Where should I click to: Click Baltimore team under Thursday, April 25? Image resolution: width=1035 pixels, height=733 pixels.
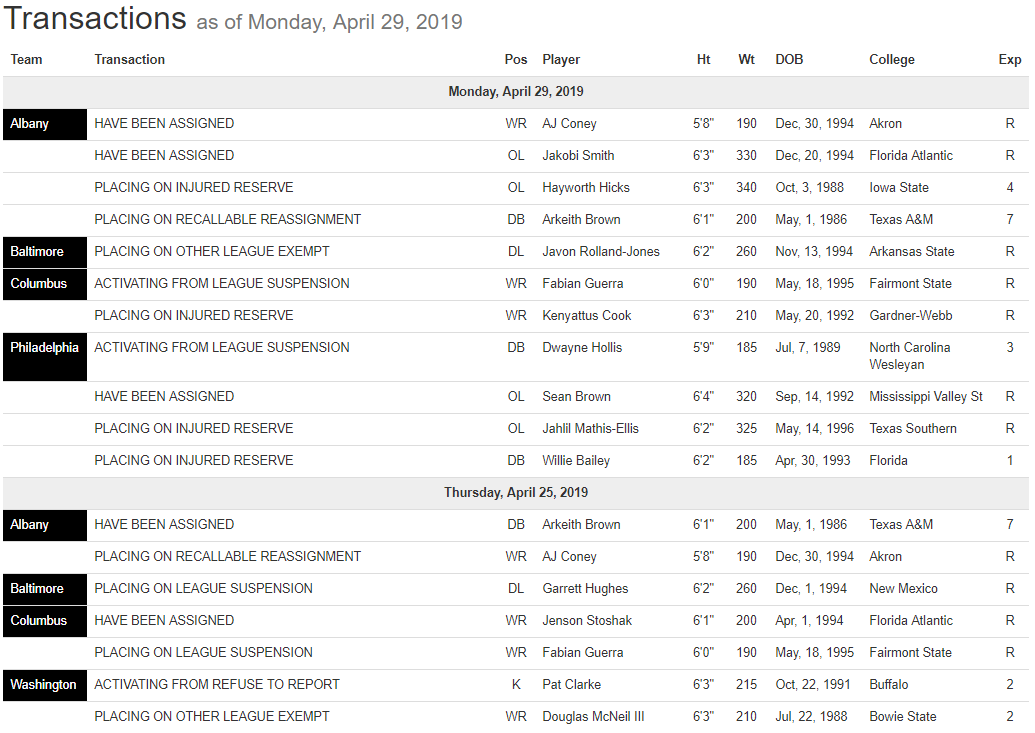click(37, 589)
